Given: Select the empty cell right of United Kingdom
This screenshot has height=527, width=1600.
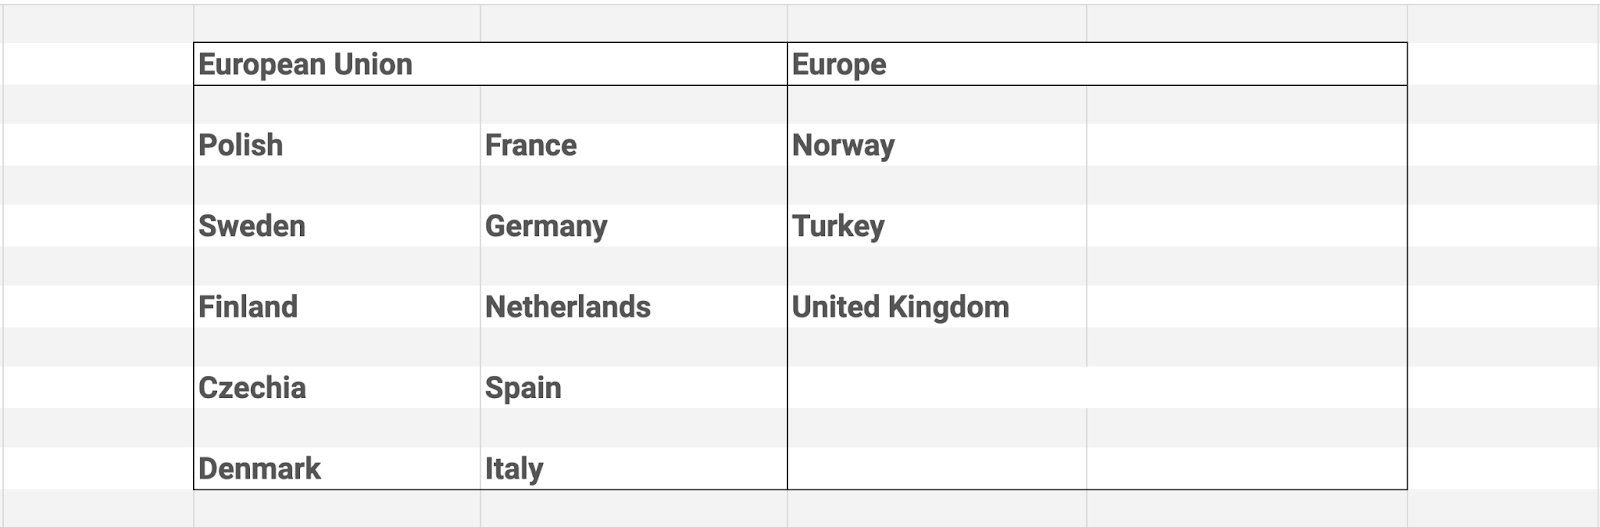Looking at the screenshot, I should coord(1247,307).
